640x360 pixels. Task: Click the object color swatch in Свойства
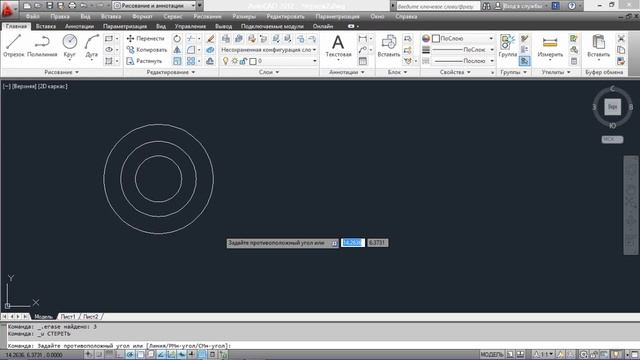click(x=426, y=38)
